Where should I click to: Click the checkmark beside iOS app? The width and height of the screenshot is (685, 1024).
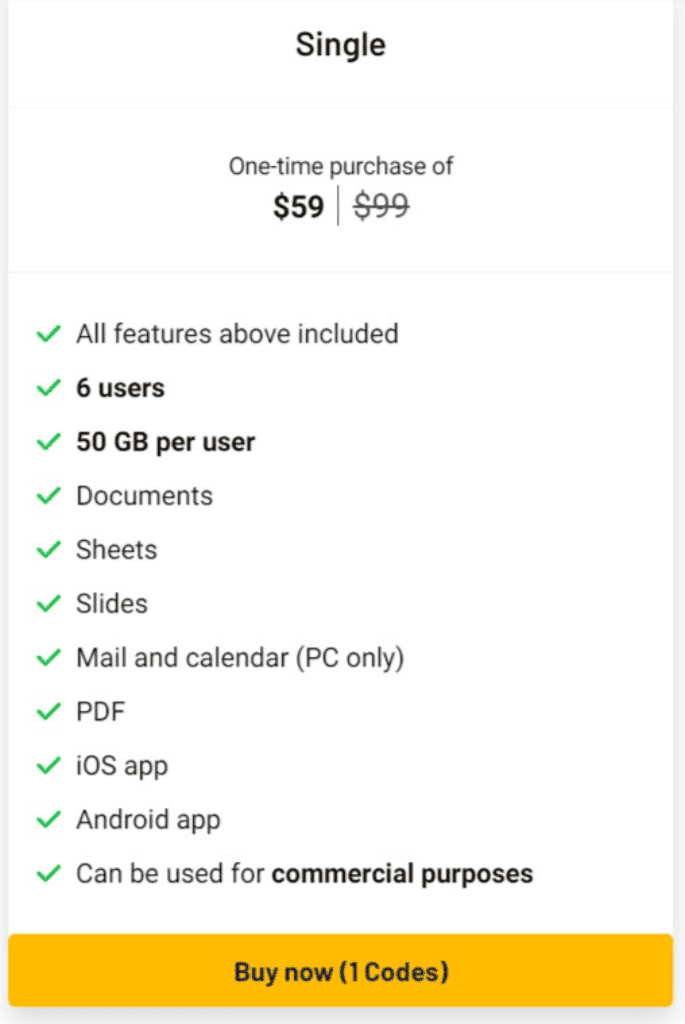point(48,766)
